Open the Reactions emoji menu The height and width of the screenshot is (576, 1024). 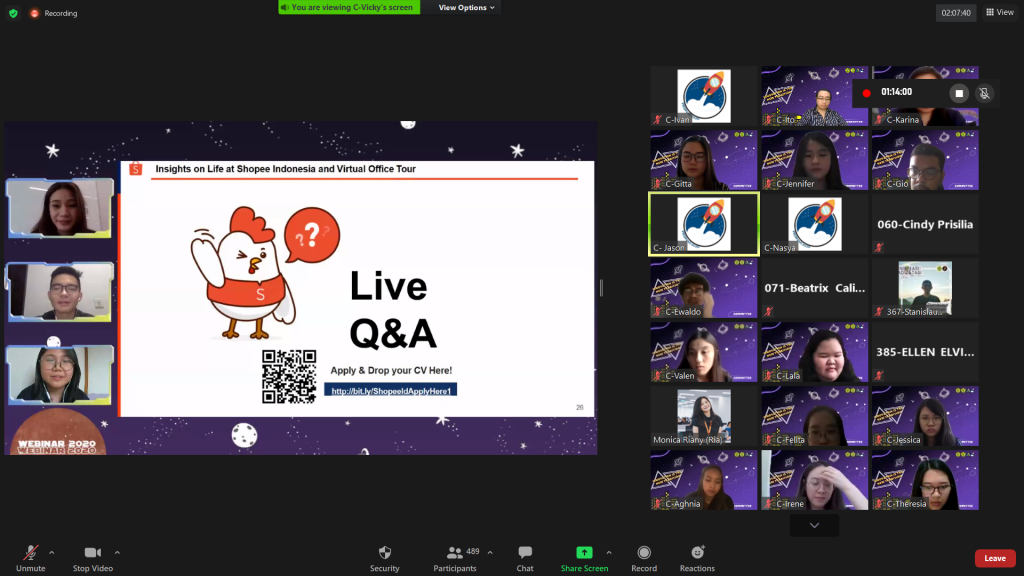(697, 553)
